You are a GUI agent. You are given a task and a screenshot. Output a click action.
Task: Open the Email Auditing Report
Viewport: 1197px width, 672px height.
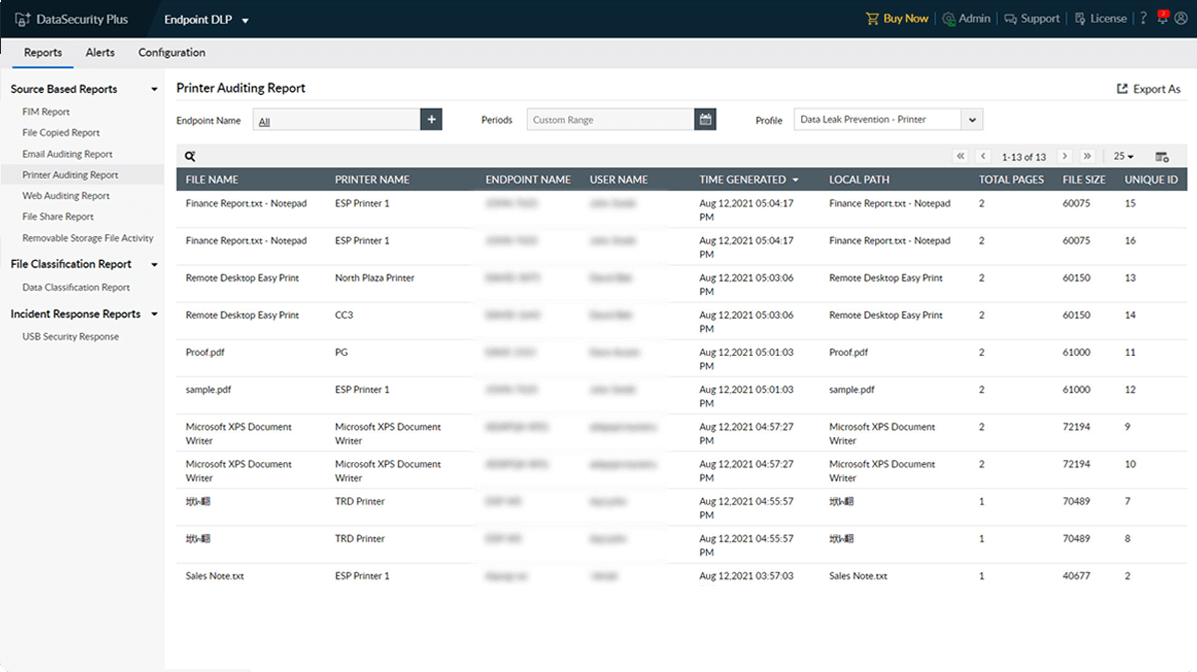[67, 154]
